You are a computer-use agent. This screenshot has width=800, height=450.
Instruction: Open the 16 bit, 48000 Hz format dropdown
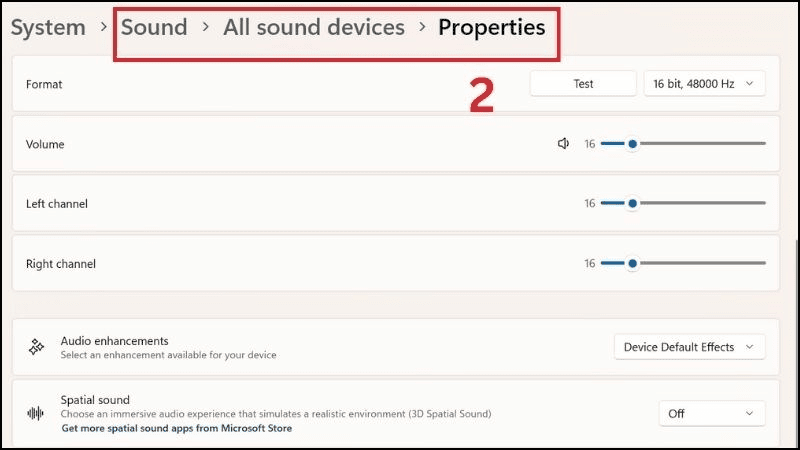[704, 84]
